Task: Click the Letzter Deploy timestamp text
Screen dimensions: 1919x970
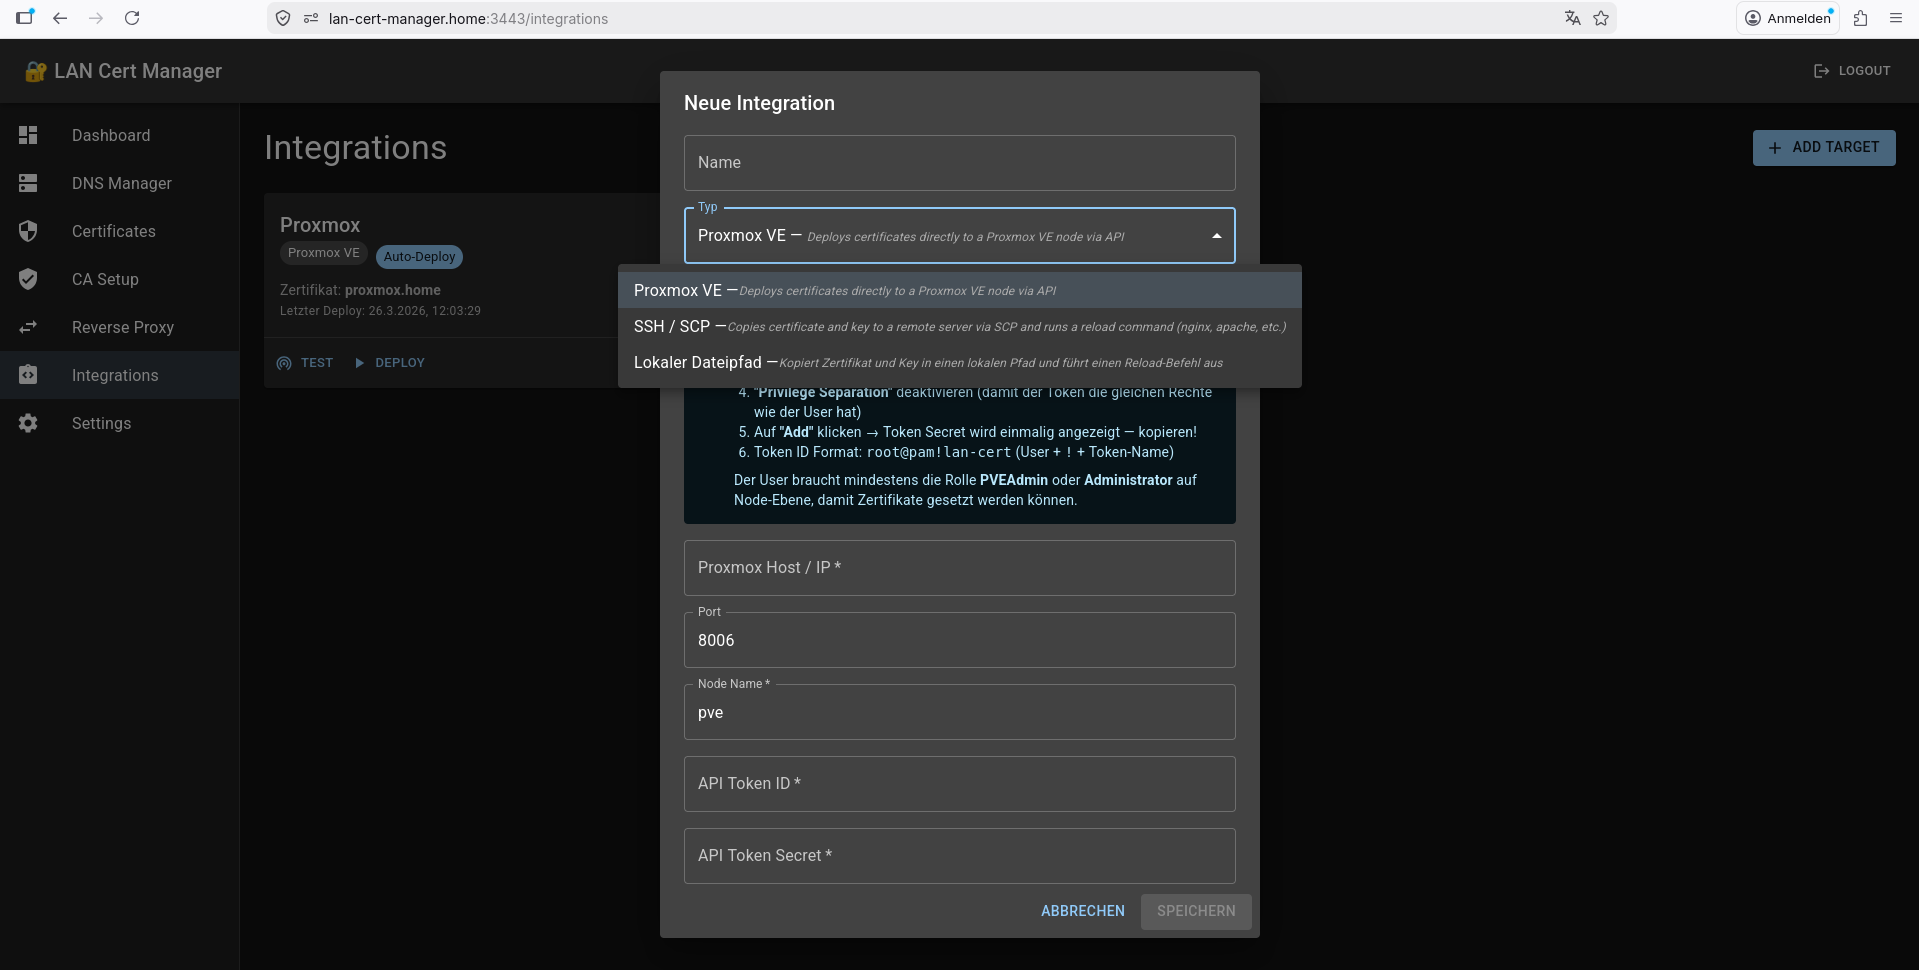Action: 380,311
